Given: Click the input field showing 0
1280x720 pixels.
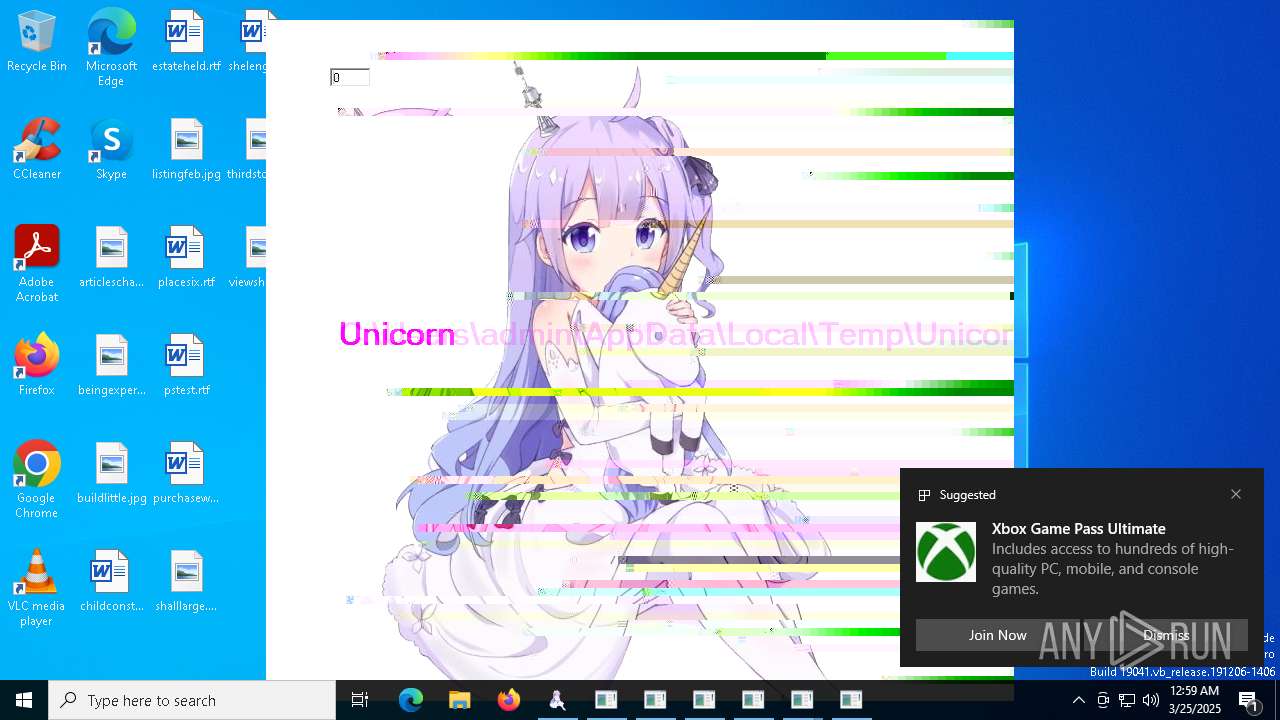Looking at the screenshot, I should pos(350,77).
